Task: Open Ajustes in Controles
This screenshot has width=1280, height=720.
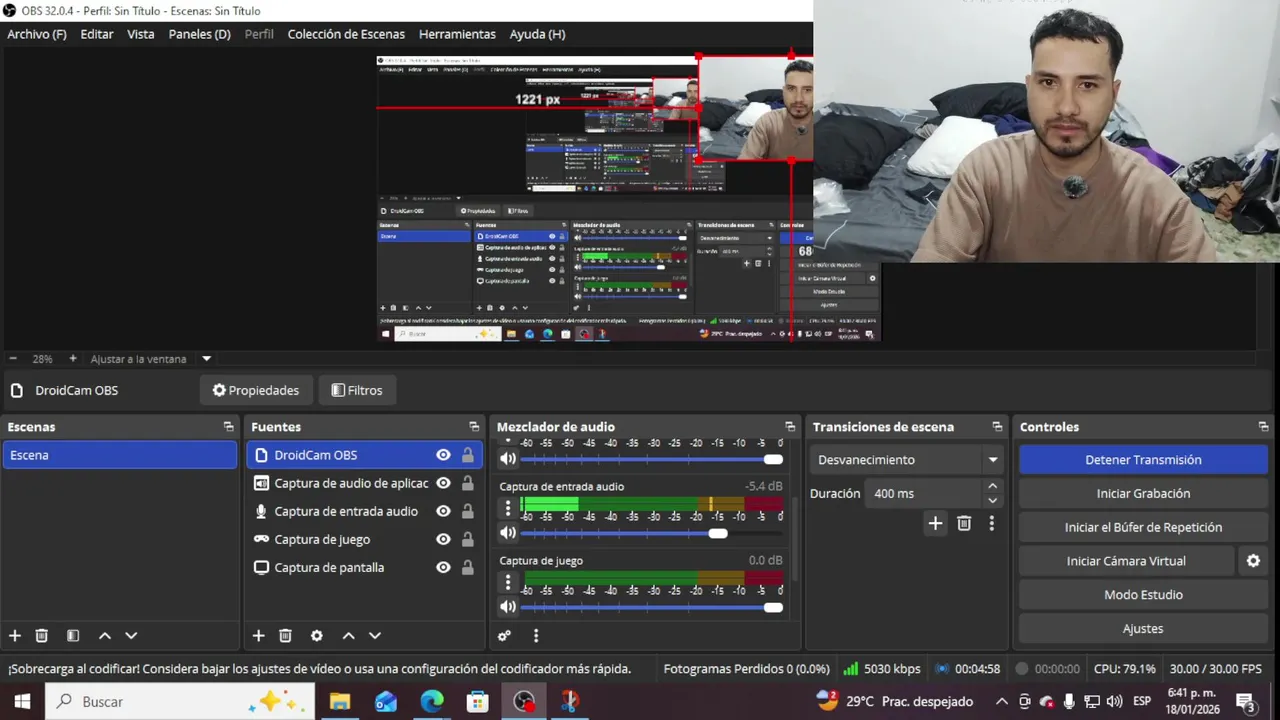Action: tap(1143, 629)
